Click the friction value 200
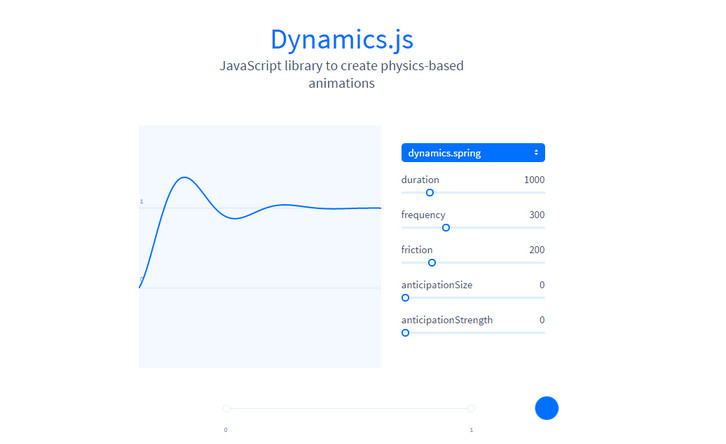 point(537,250)
